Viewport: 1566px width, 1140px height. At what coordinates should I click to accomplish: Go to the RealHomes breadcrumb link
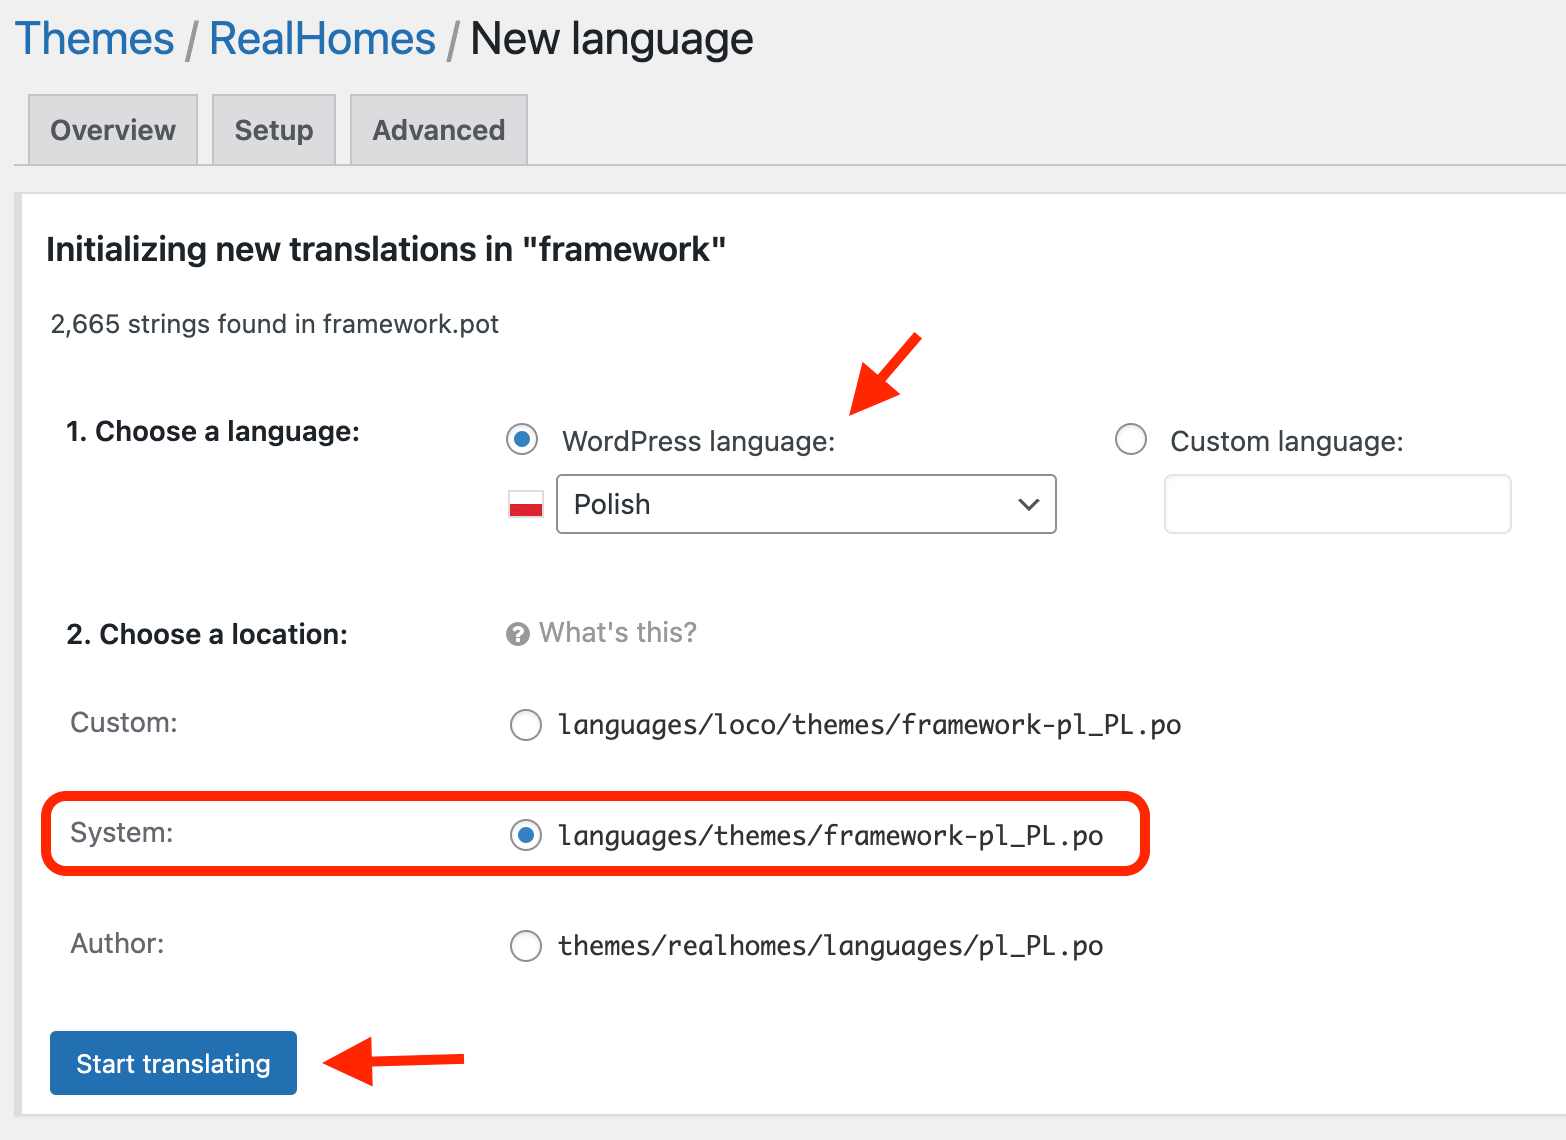click(322, 39)
